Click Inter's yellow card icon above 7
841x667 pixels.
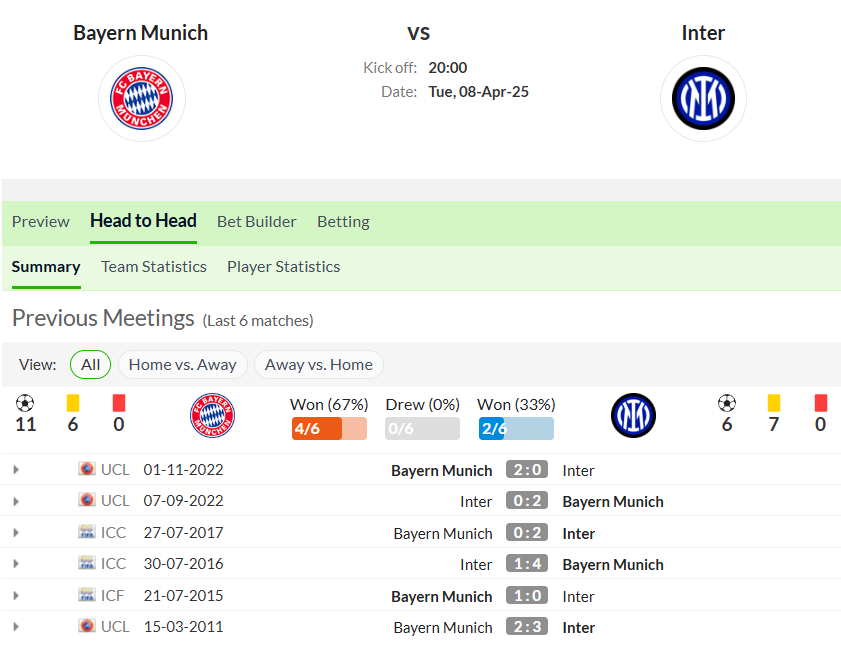[774, 403]
